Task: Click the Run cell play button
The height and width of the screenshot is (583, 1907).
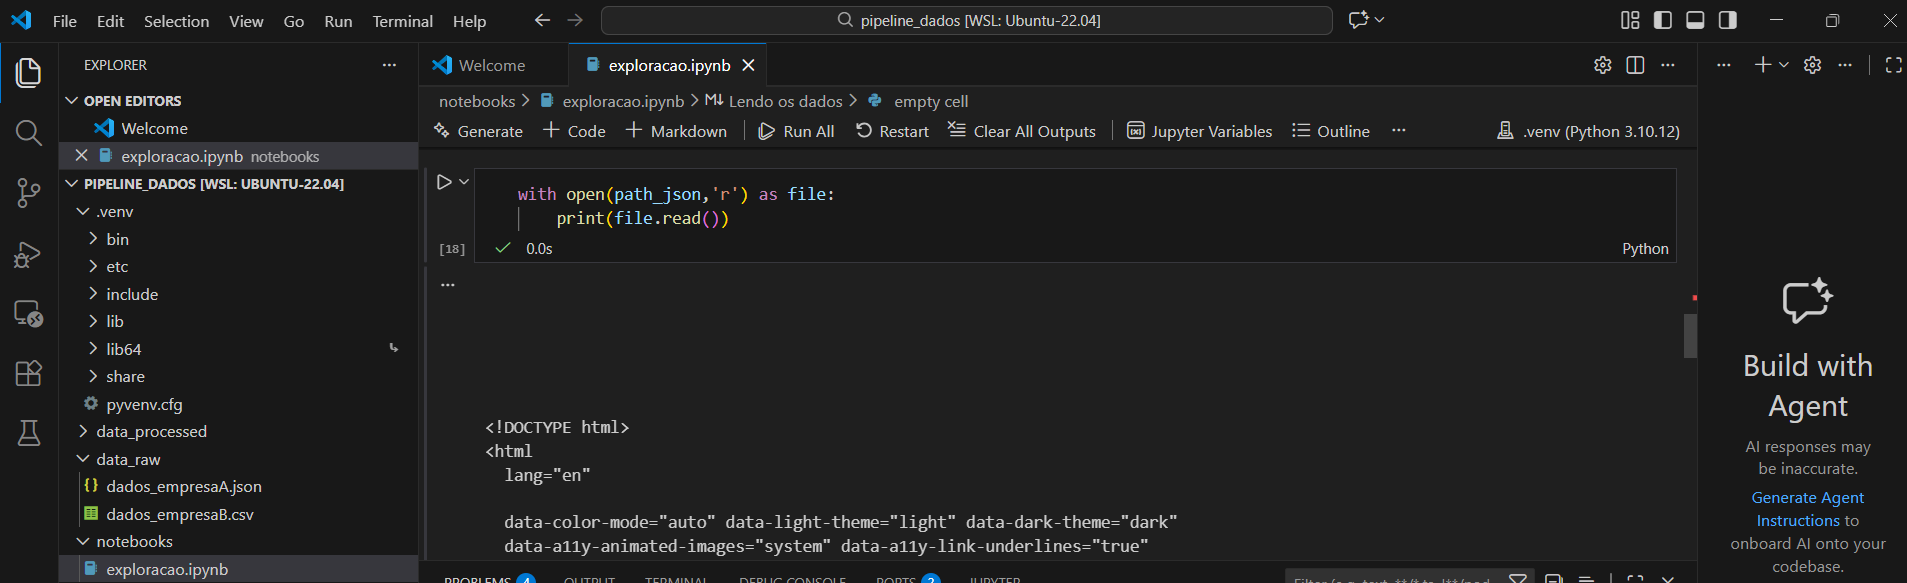Action: click(x=444, y=182)
